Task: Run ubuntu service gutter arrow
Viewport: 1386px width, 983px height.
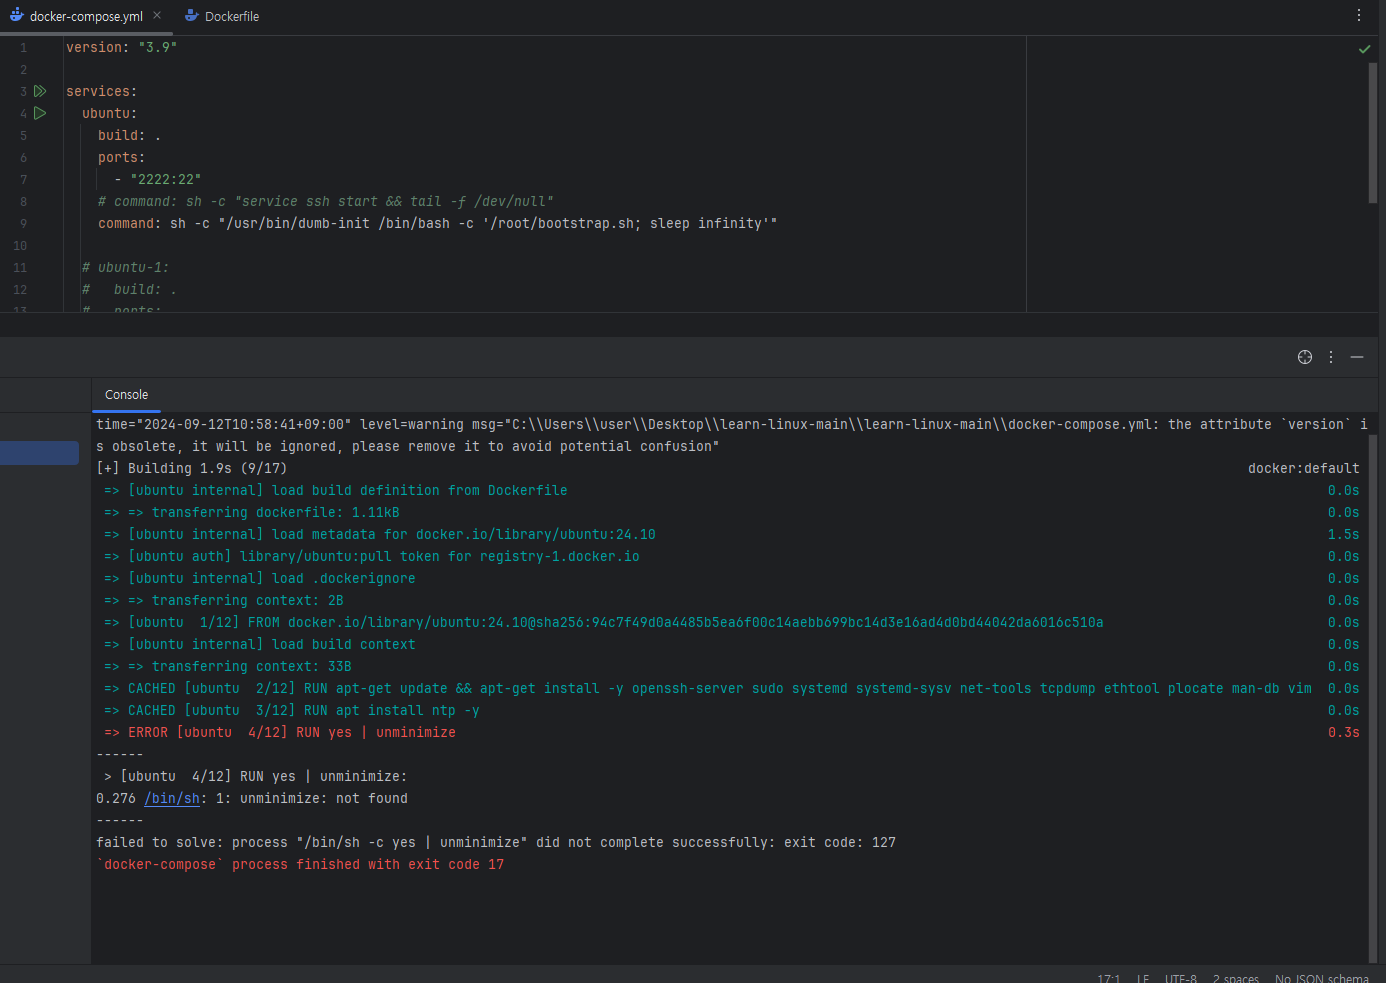Action: pos(40,113)
